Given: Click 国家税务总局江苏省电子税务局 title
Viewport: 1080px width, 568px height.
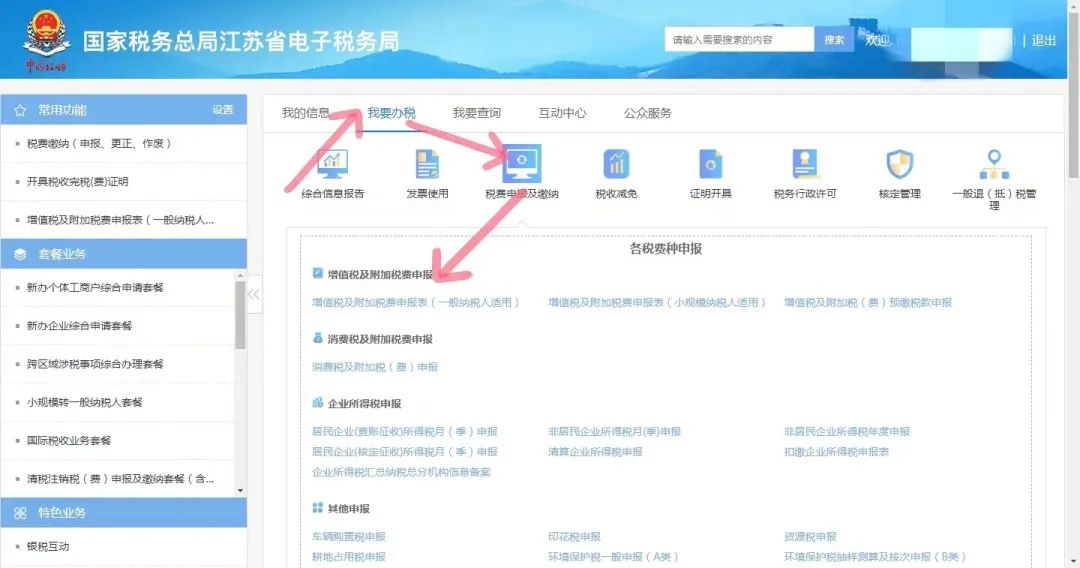Looking at the screenshot, I should coord(241,41).
